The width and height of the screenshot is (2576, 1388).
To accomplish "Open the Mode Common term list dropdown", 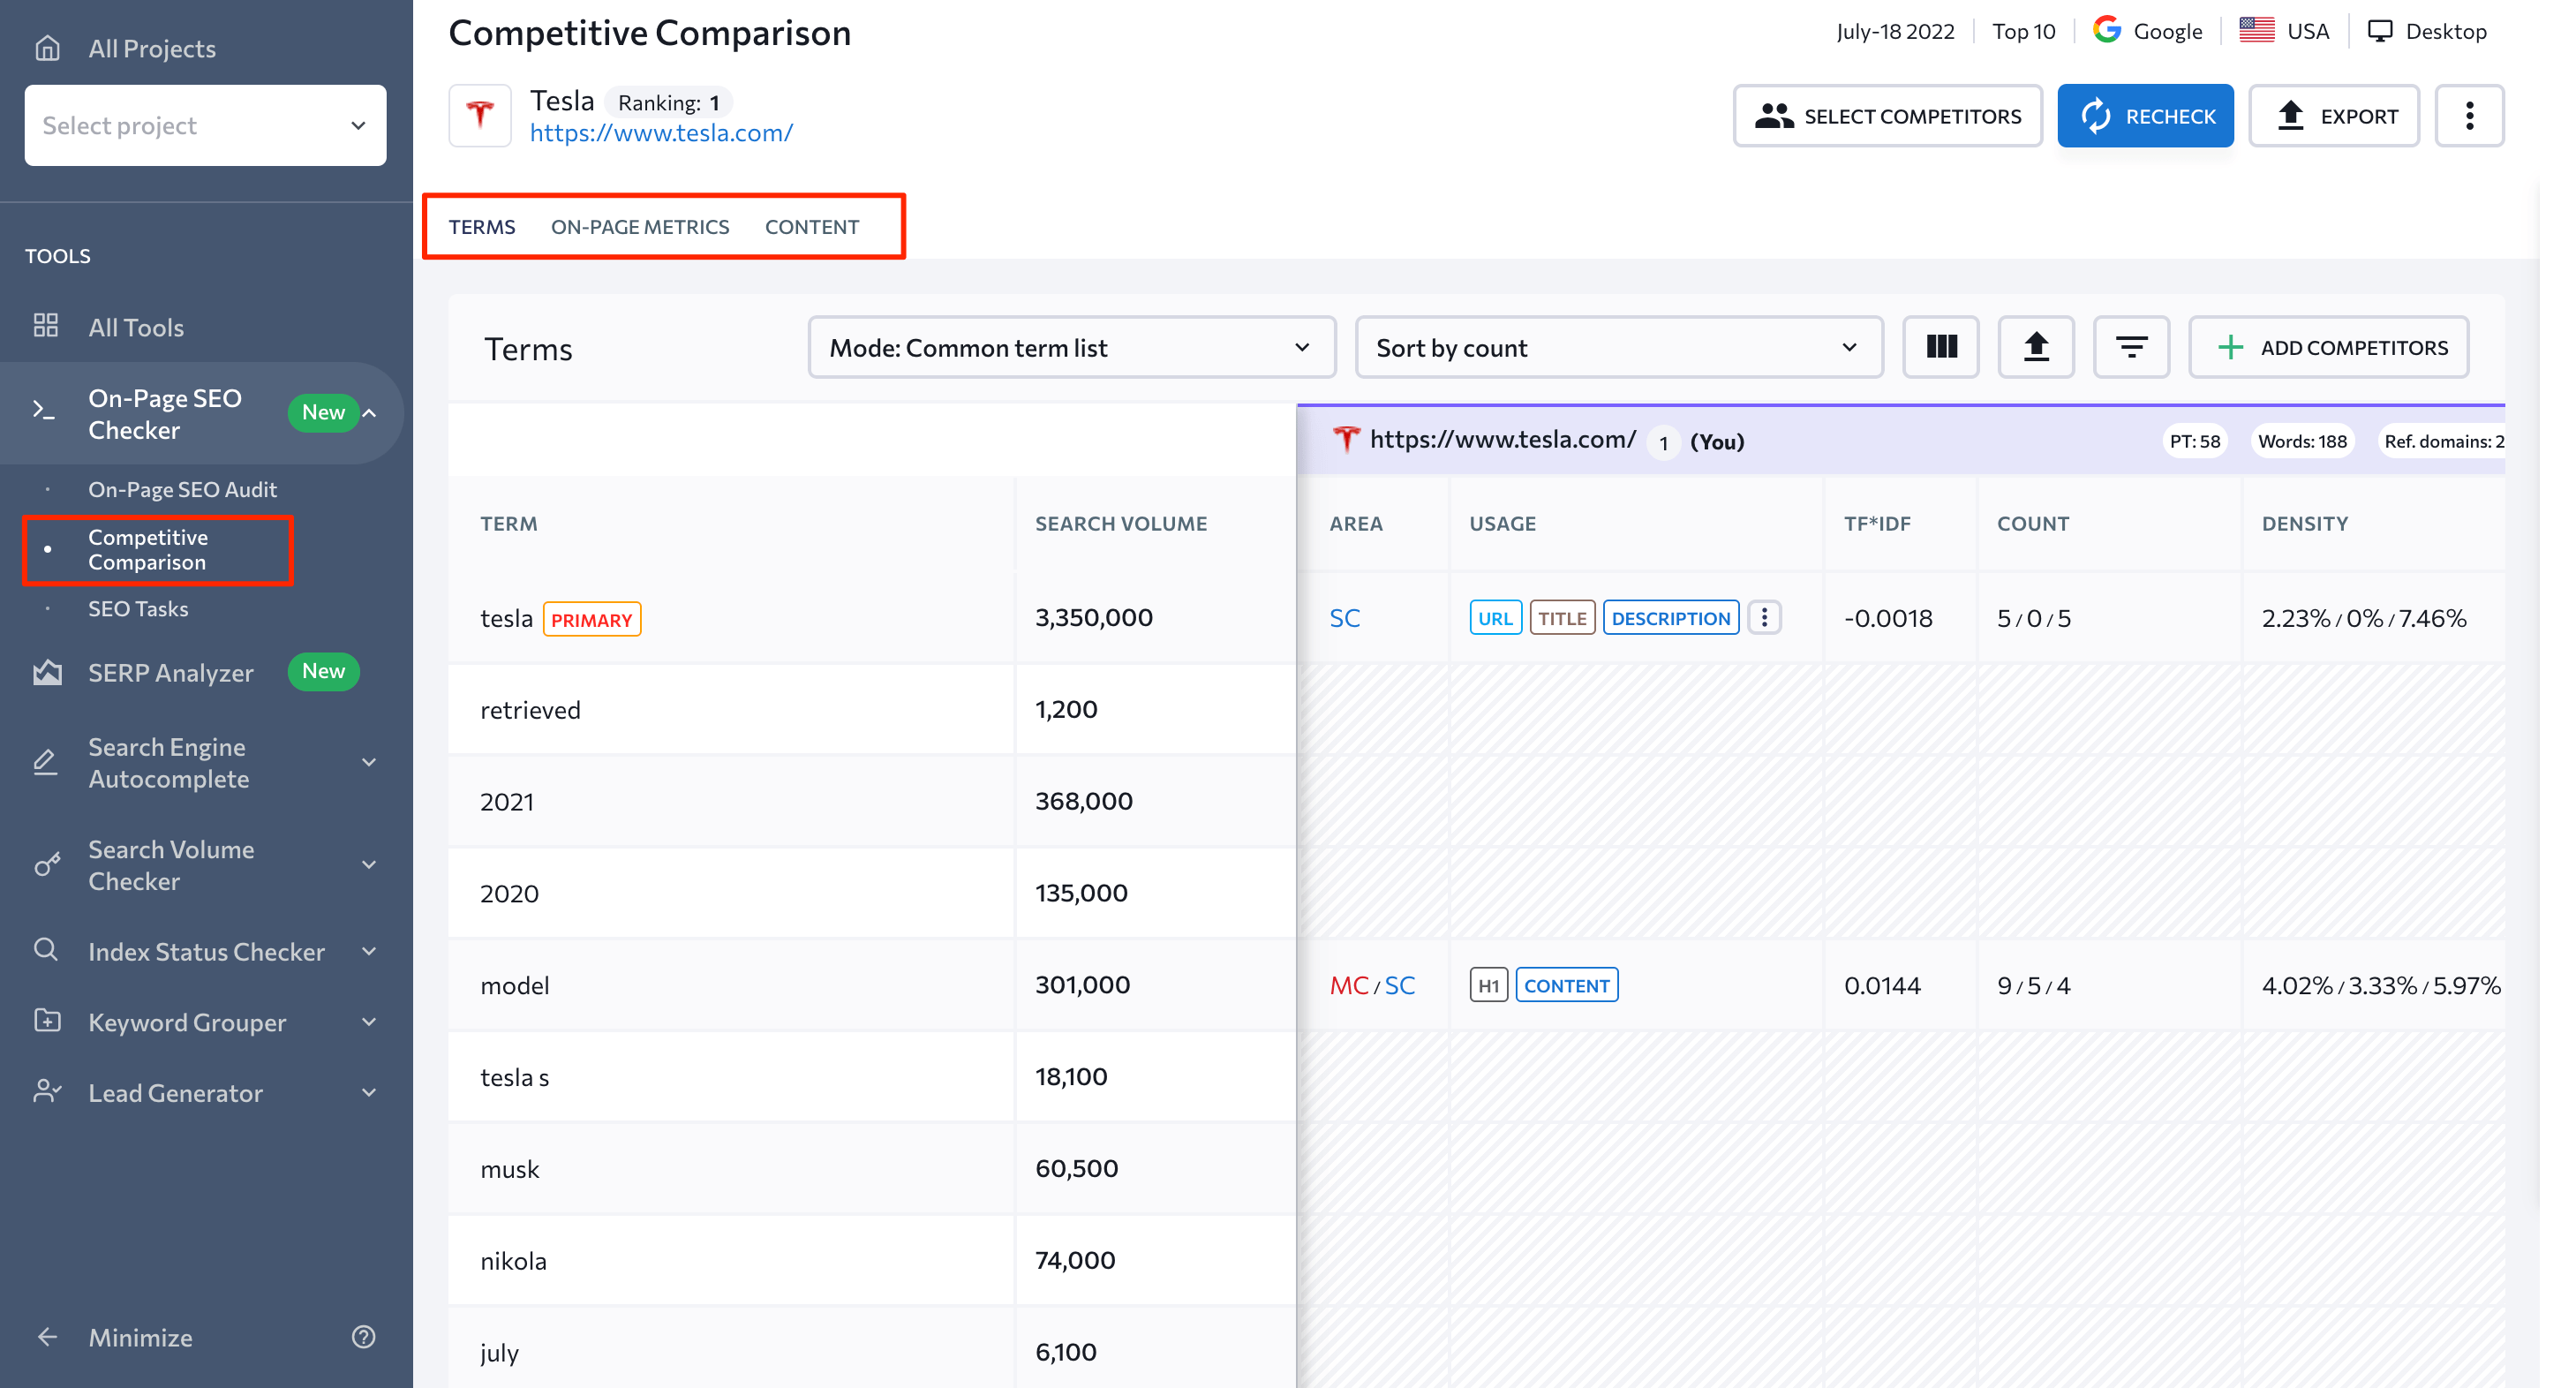I will [x=1073, y=349].
